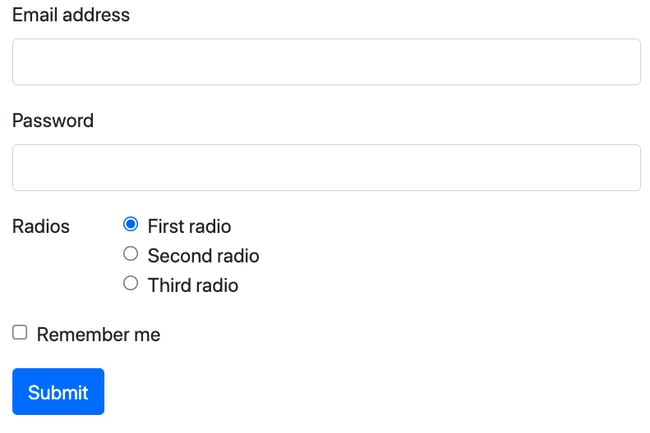
Task: Click the Email address label text
Action: (x=71, y=15)
